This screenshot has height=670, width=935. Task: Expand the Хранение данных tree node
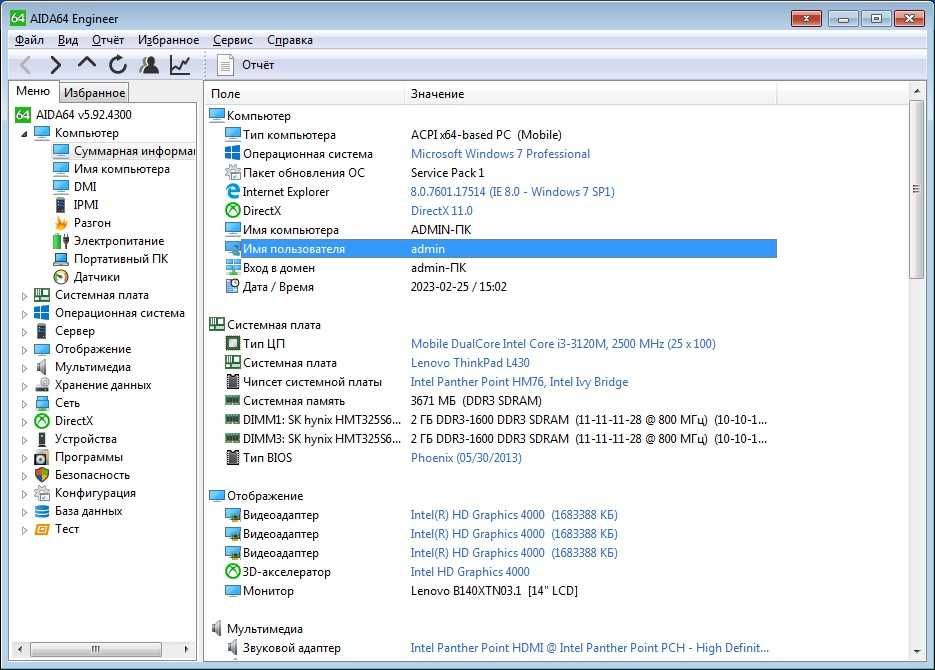[x=24, y=386]
